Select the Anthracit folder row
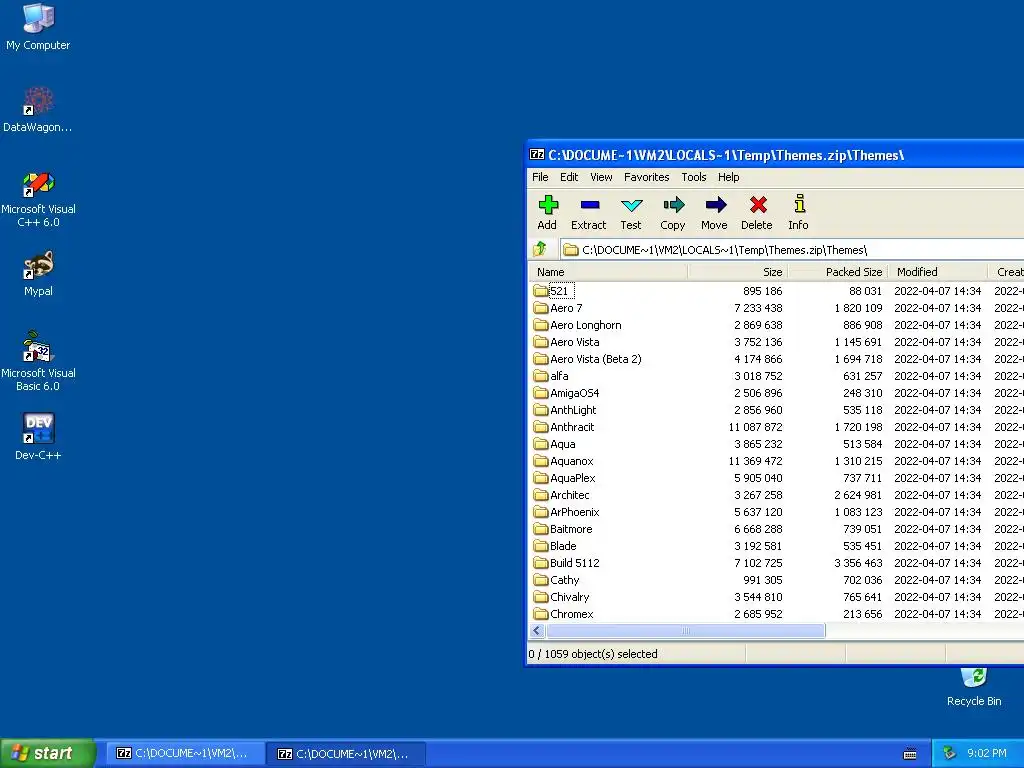Screen dimensions: 1024x768 pos(776,427)
